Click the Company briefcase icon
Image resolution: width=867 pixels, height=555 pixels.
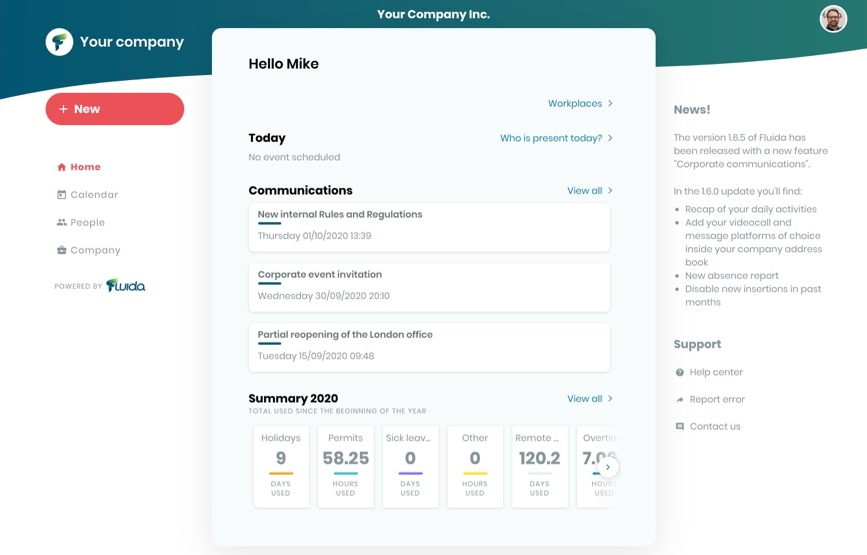click(61, 250)
